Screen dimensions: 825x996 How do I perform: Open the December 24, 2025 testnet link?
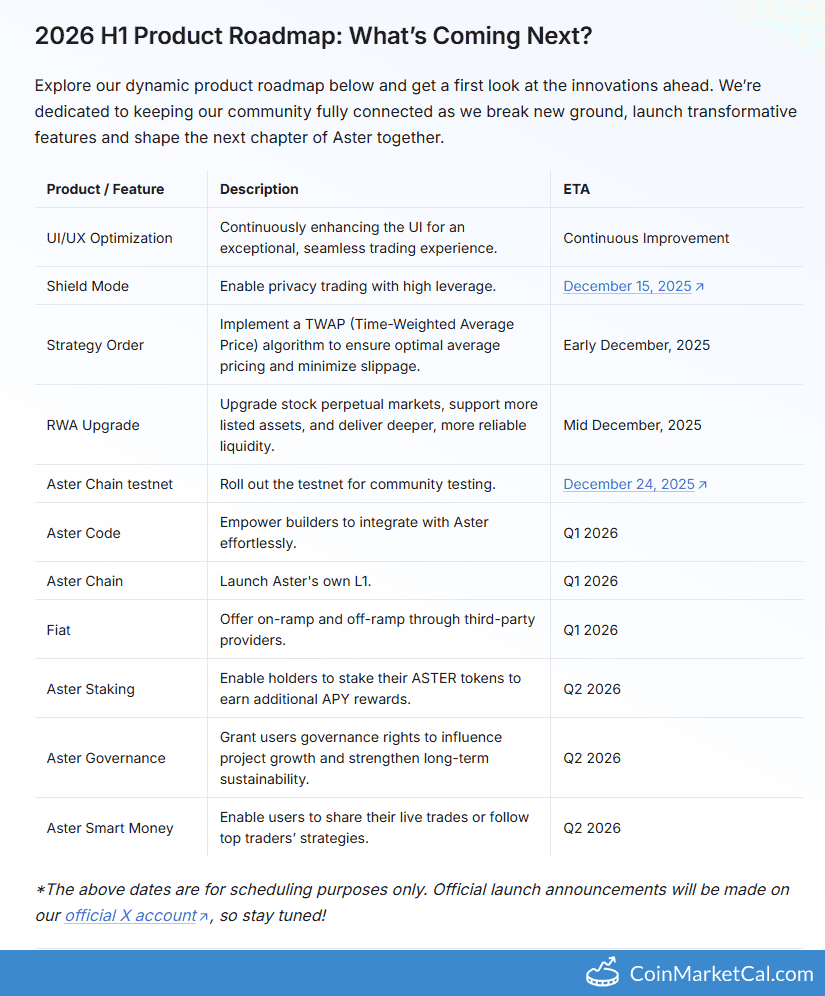click(x=628, y=484)
